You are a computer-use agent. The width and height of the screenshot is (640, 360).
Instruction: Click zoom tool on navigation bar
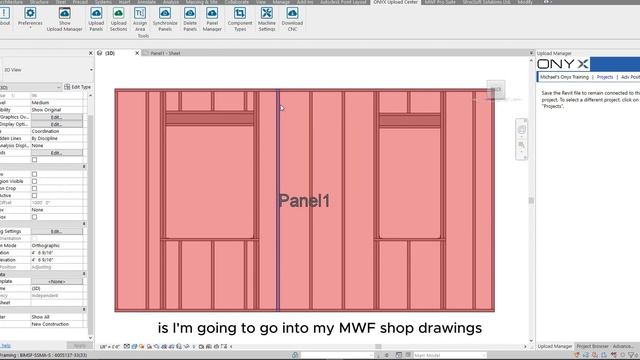click(522, 145)
